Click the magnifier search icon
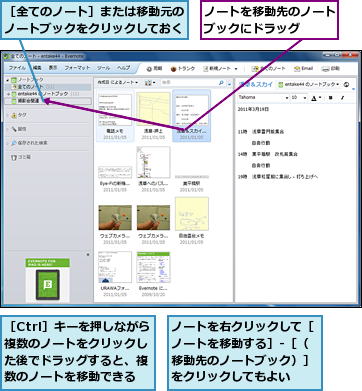This screenshot has height=391, width=362. 221,83
